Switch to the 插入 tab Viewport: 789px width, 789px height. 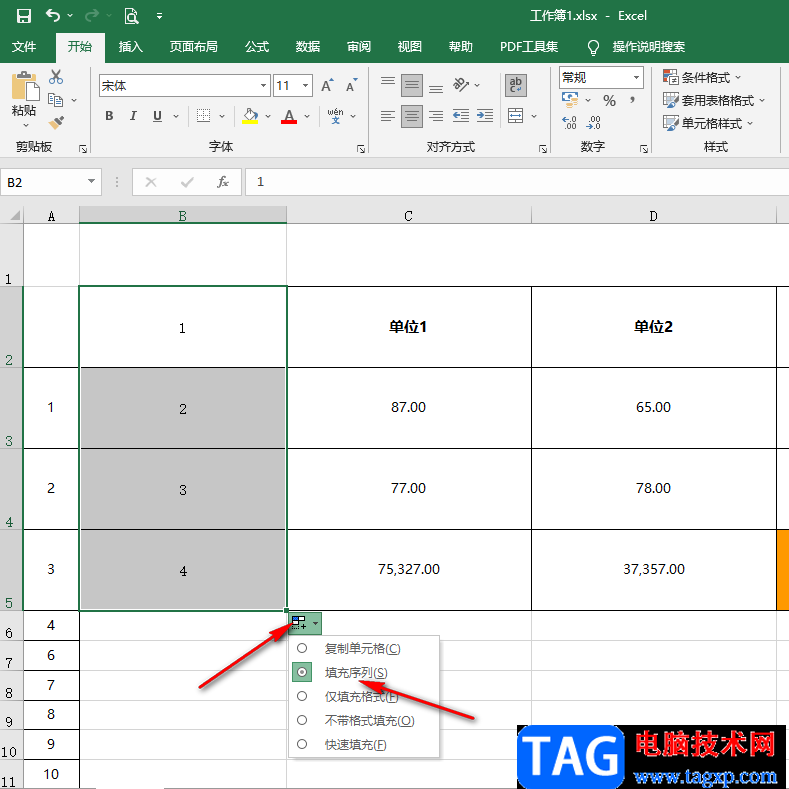point(131,47)
